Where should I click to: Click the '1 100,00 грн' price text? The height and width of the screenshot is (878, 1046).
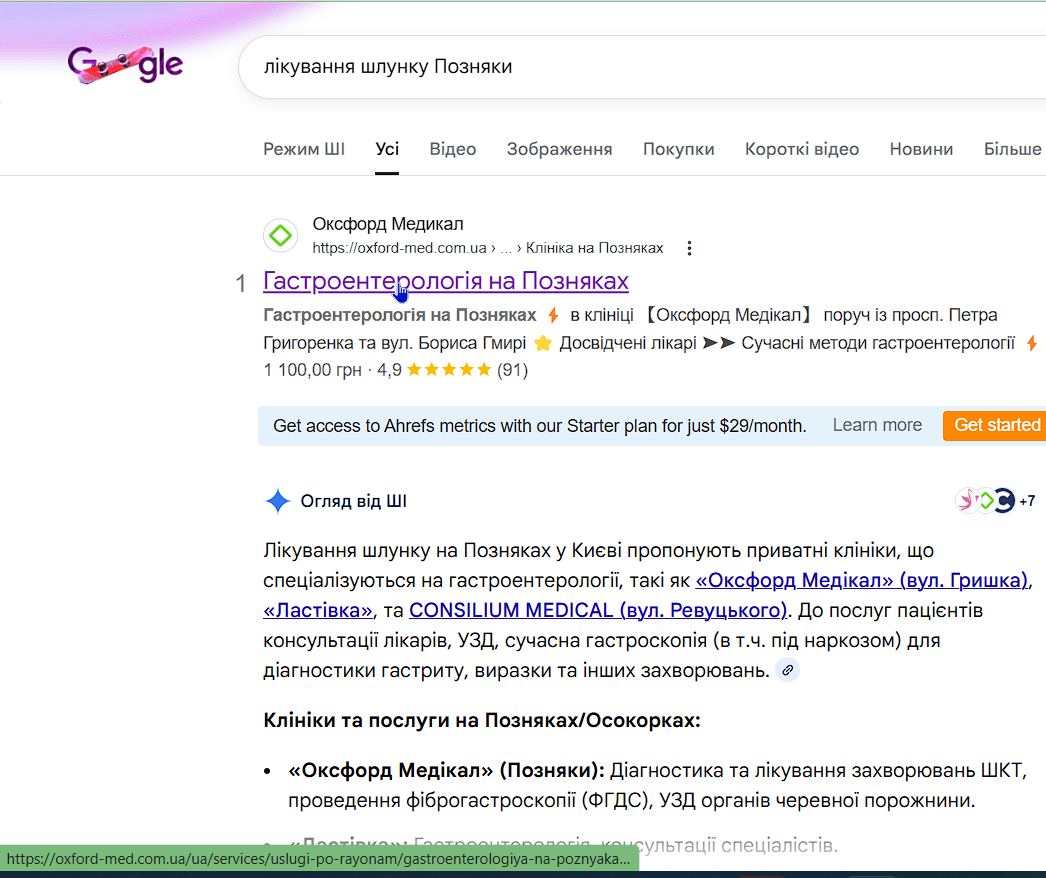(x=312, y=370)
